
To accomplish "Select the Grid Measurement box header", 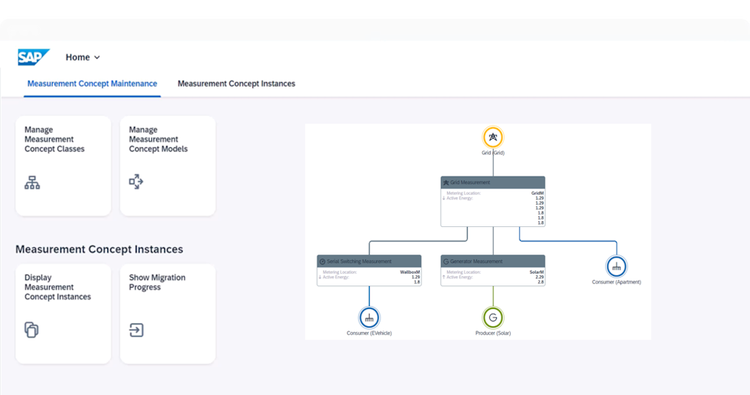I will click(493, 182).
